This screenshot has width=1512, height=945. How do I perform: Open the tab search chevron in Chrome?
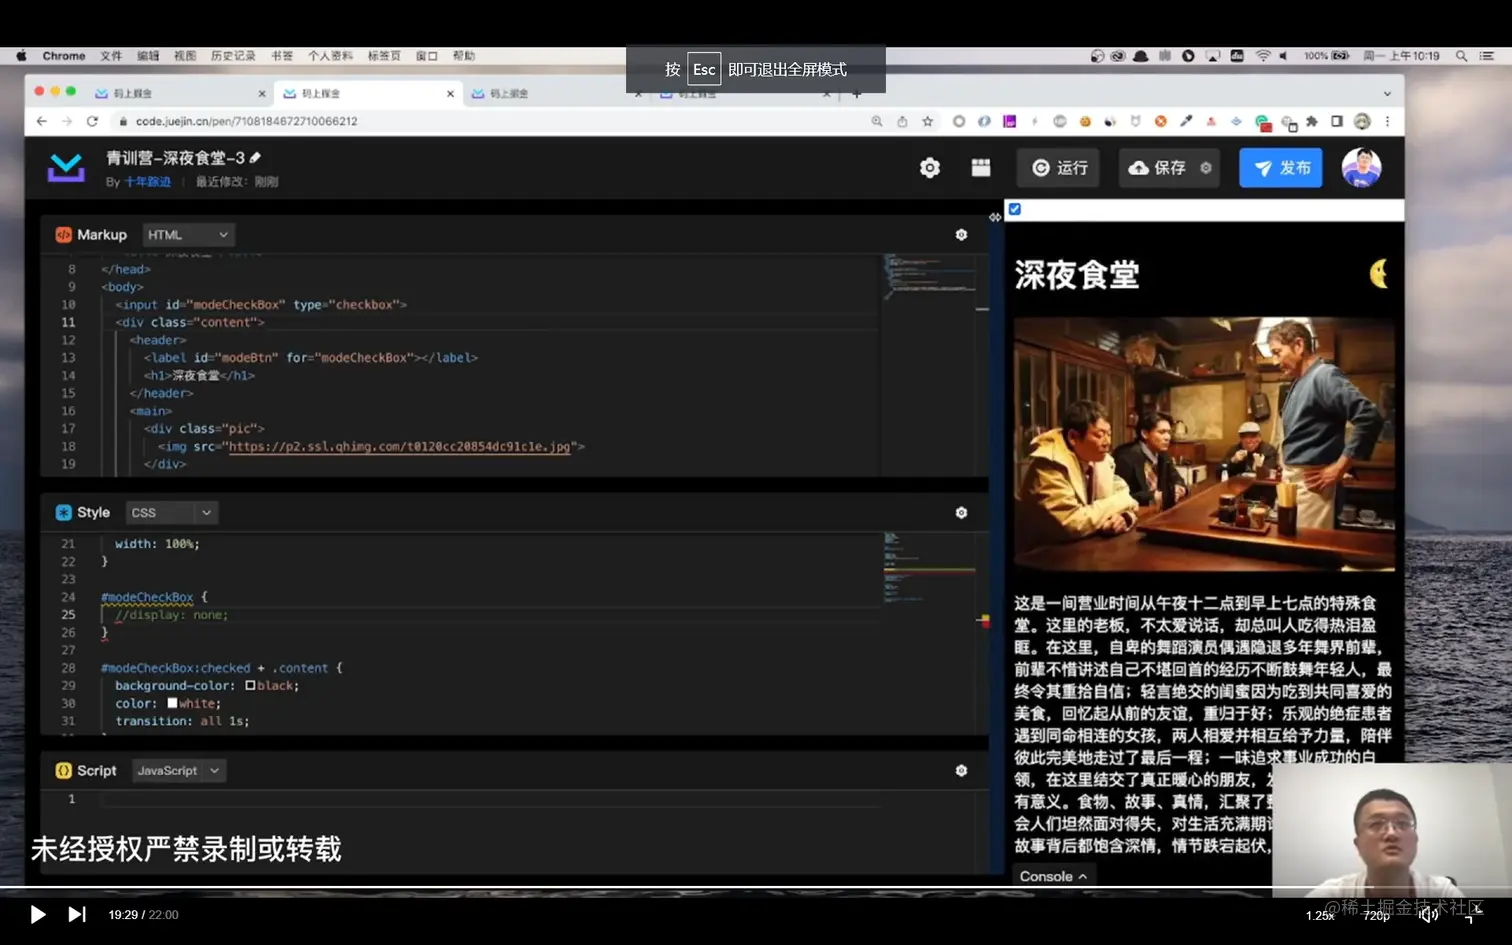coord(1387,93)
